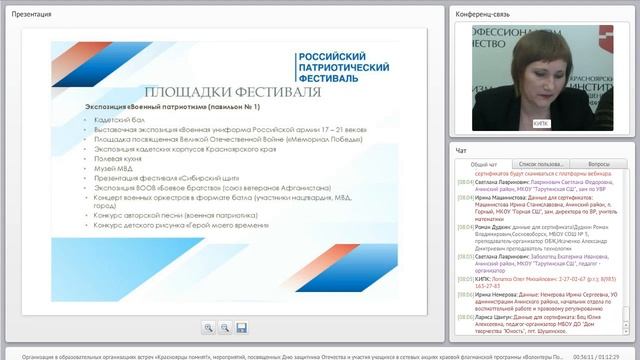Click the Конференц-связь panel title

click(x=482, y=14)
